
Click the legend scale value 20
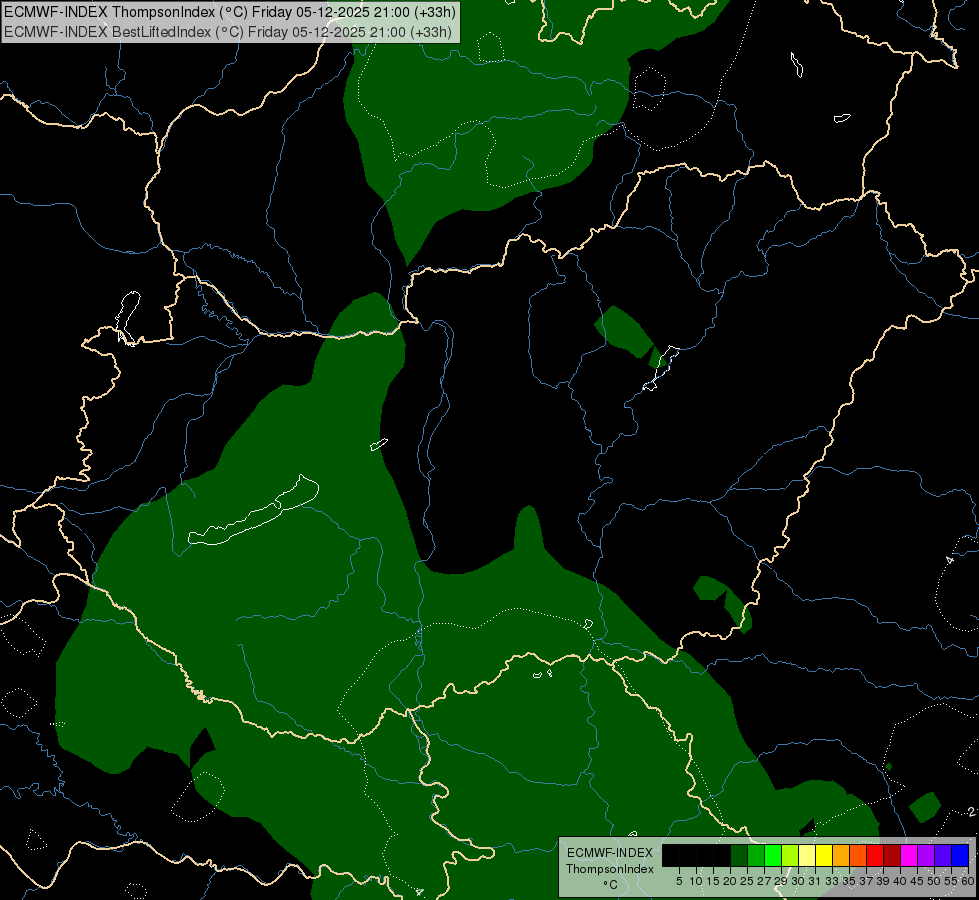point(731,881)
